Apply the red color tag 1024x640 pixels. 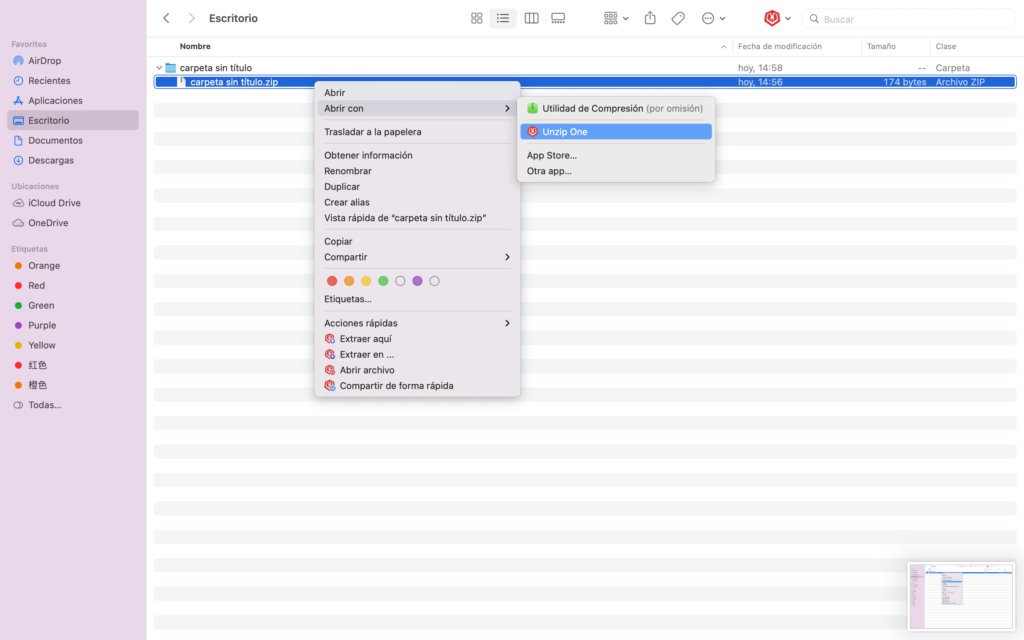(x=332, y=281)
